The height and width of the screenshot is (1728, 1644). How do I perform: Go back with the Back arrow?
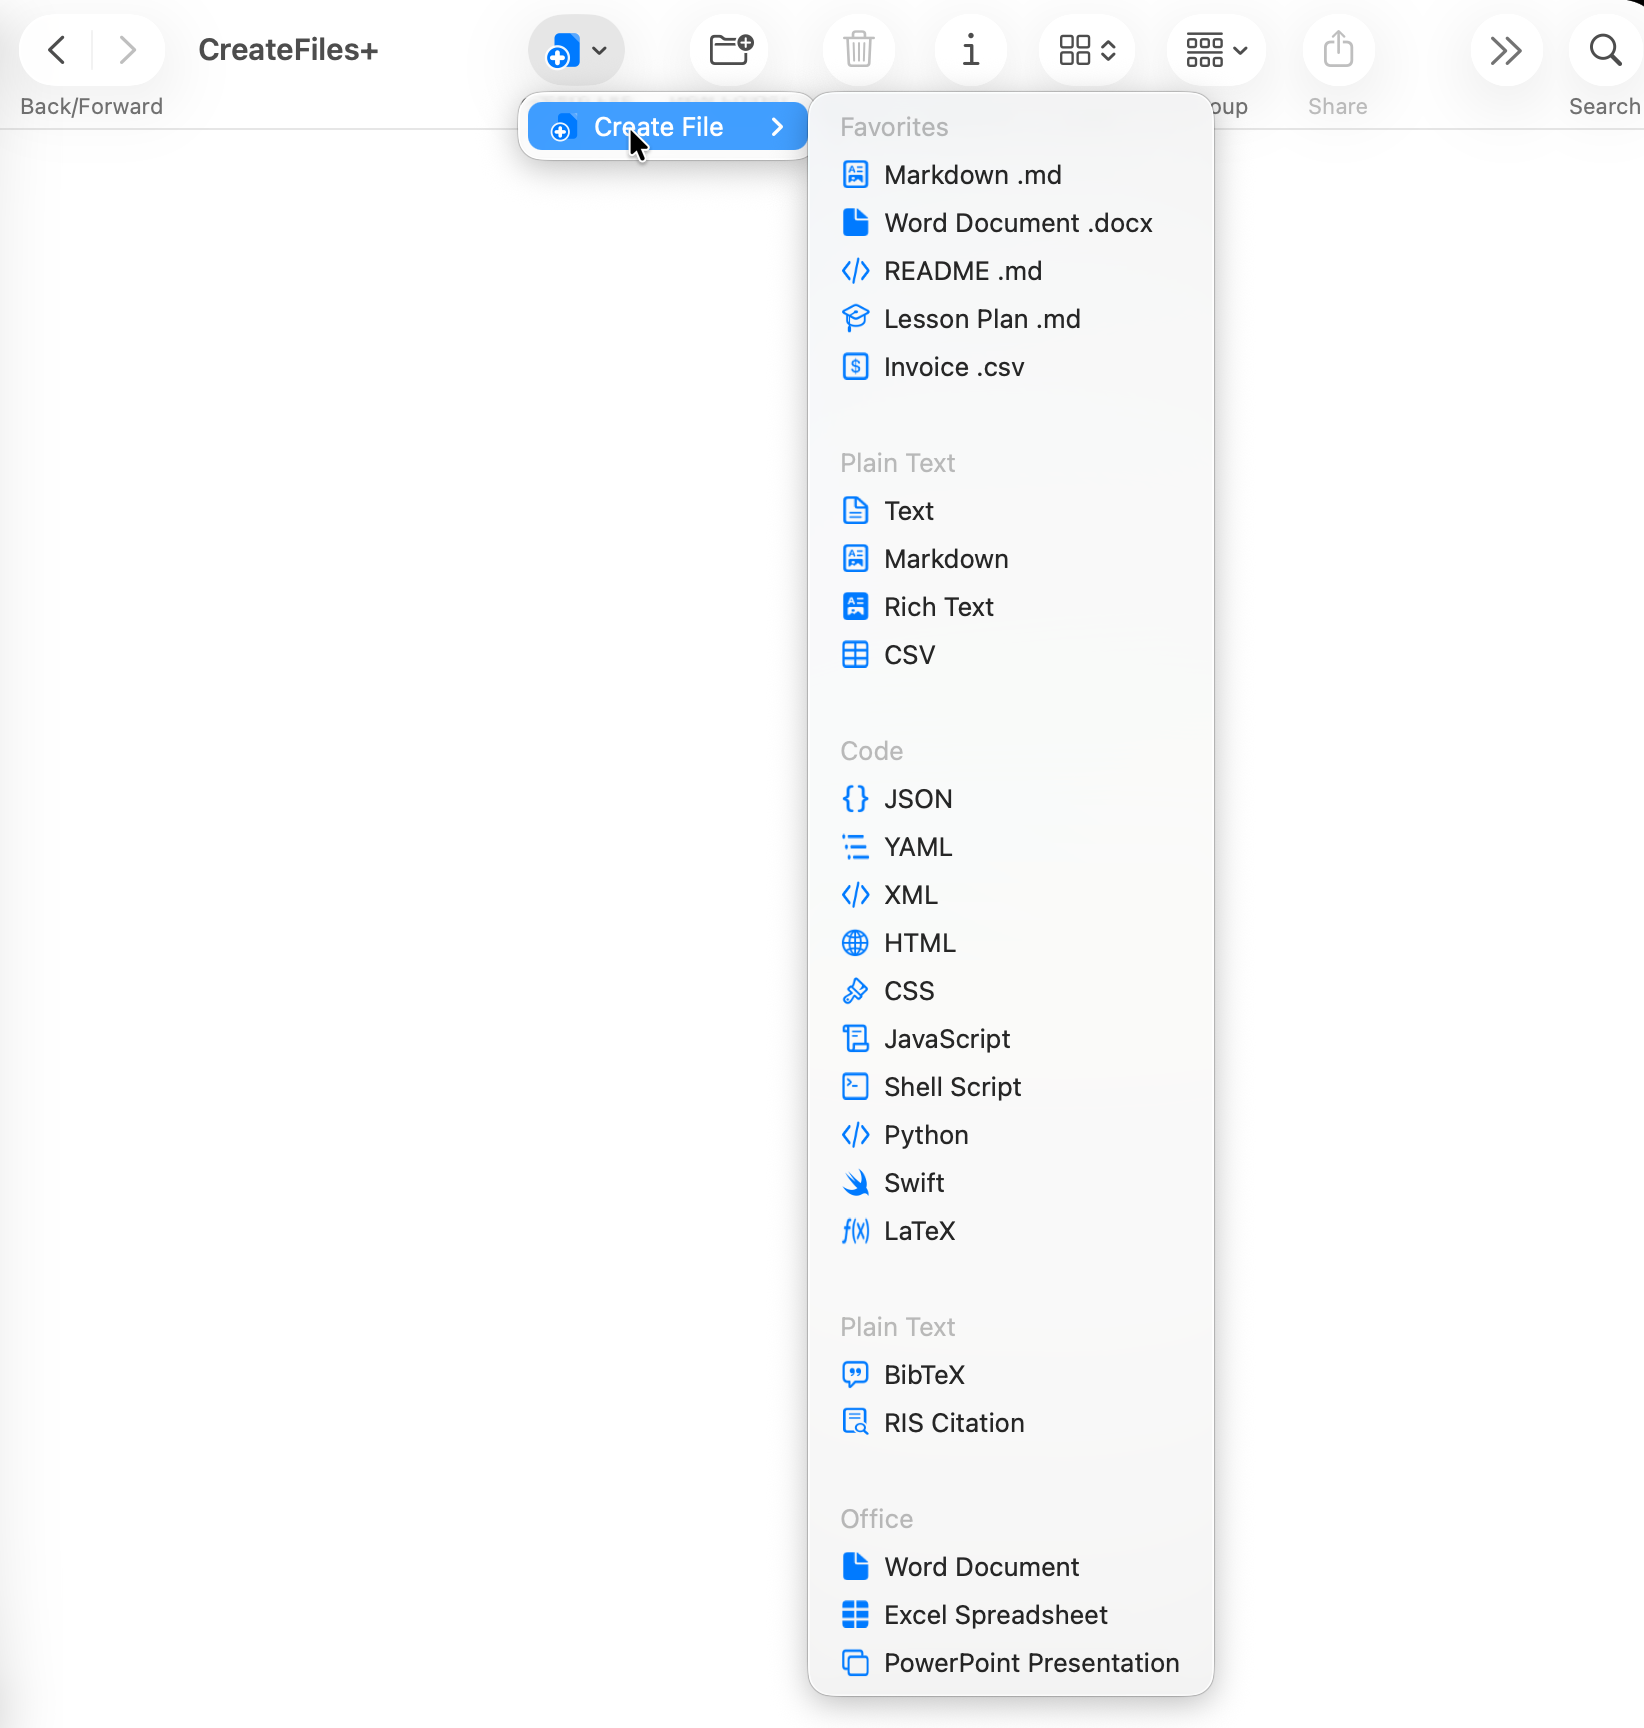pyautogui.click(x=57, y=50)
